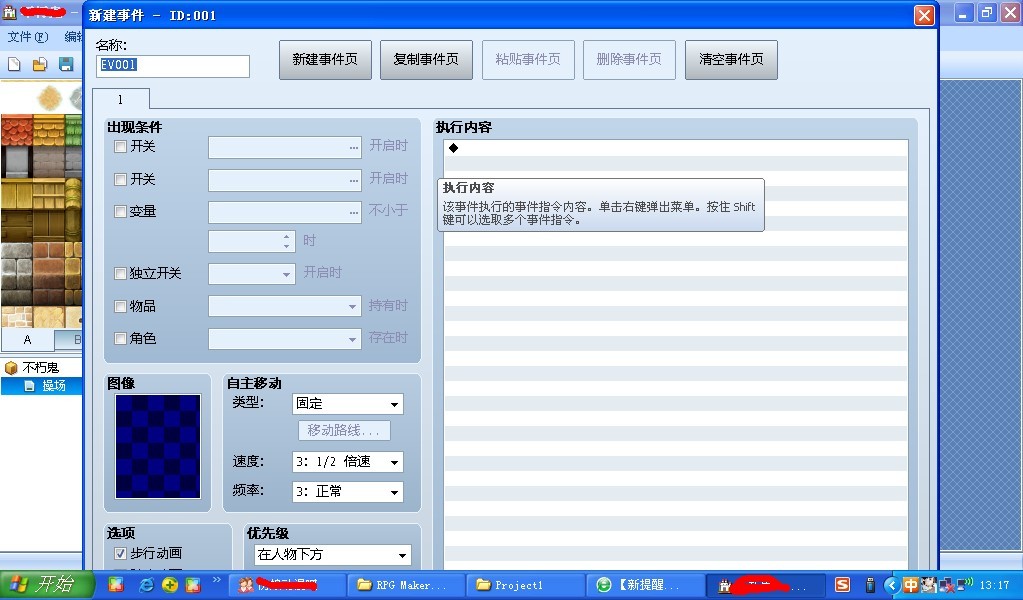Enable the first 开关 condition checkbox

(x=120, y=147)
